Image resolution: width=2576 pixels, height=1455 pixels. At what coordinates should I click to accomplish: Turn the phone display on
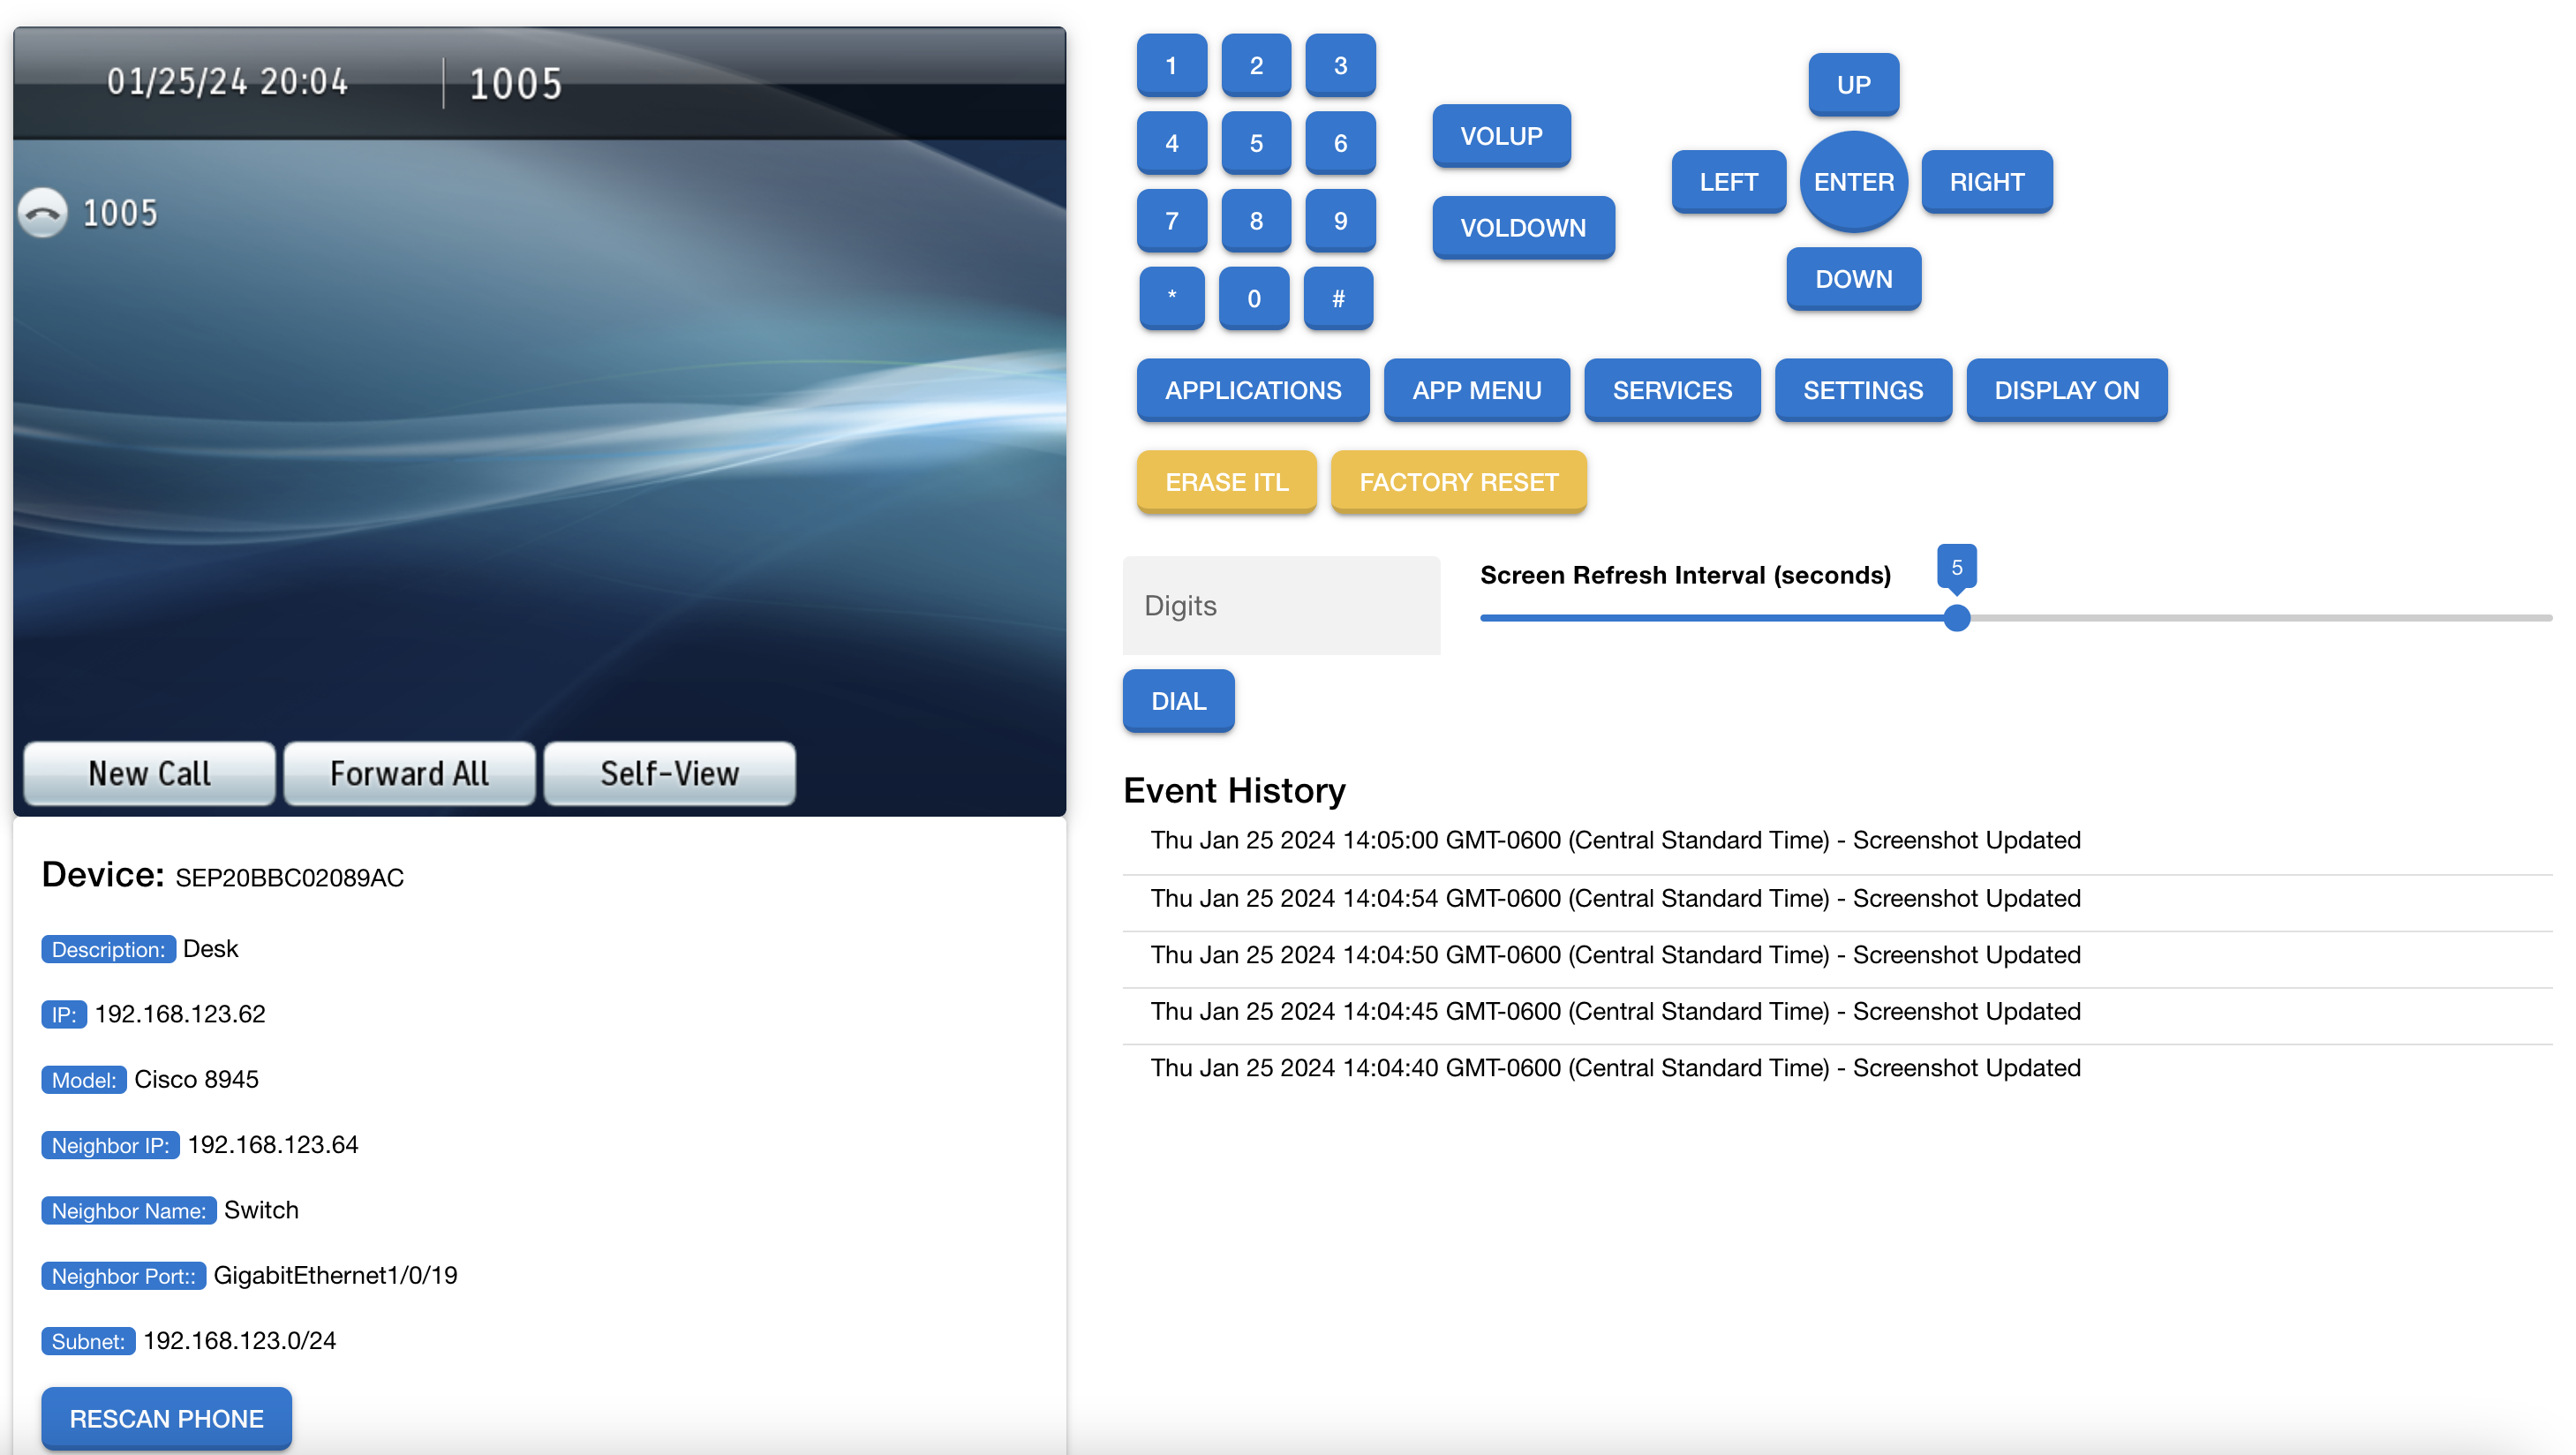(x=2066, y=390)
